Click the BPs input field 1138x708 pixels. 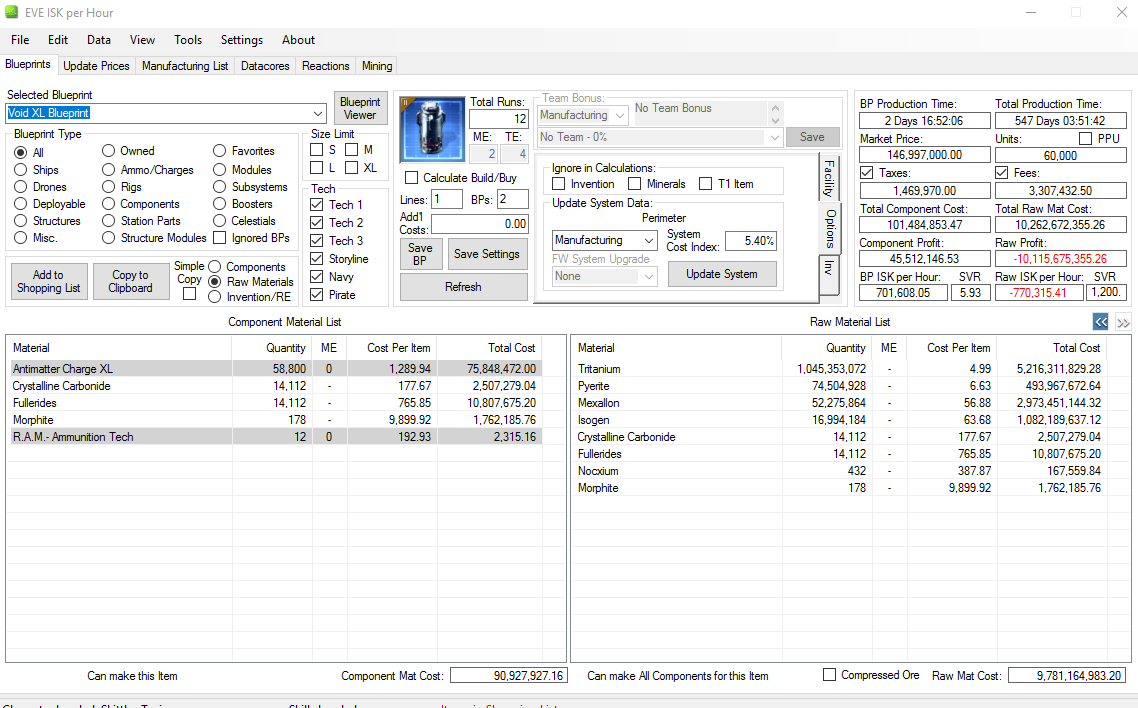[x=512, y=199]
